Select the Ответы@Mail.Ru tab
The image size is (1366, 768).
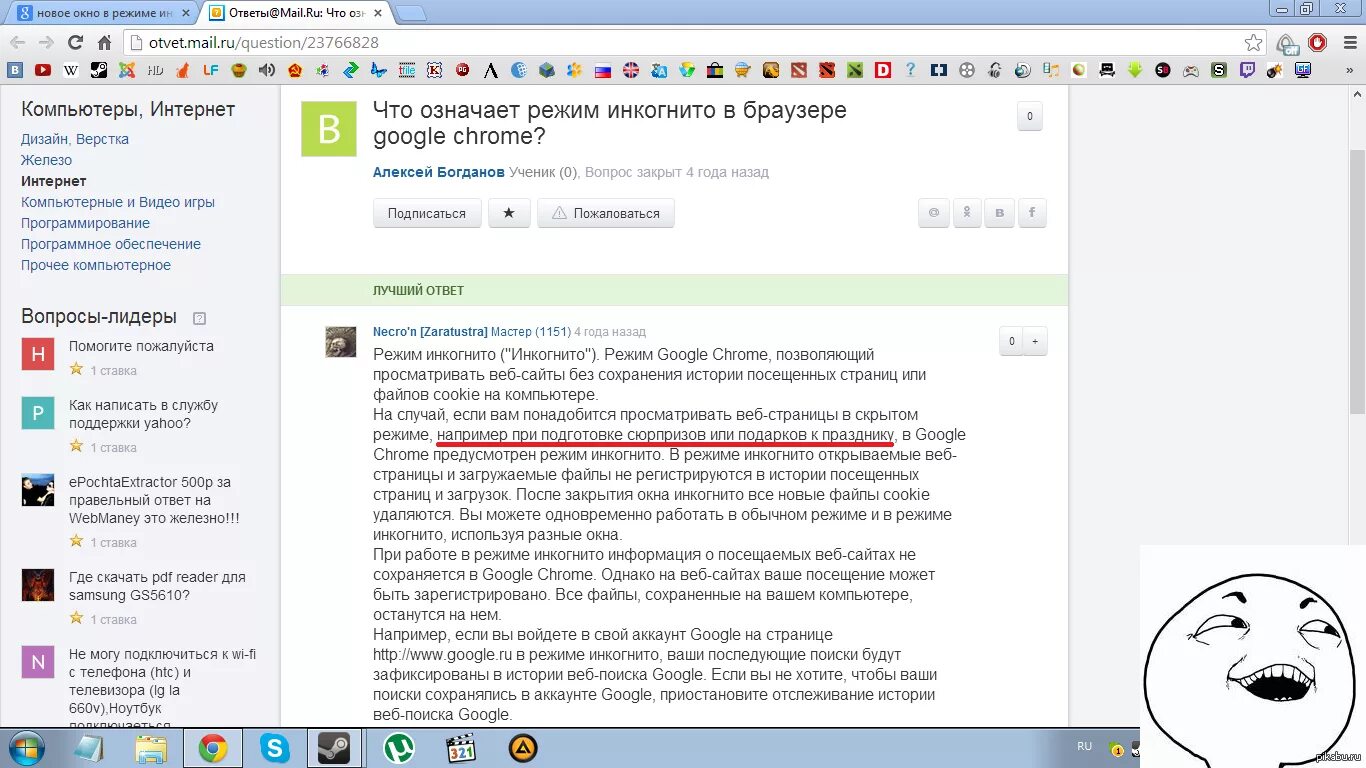pos(295,13)
